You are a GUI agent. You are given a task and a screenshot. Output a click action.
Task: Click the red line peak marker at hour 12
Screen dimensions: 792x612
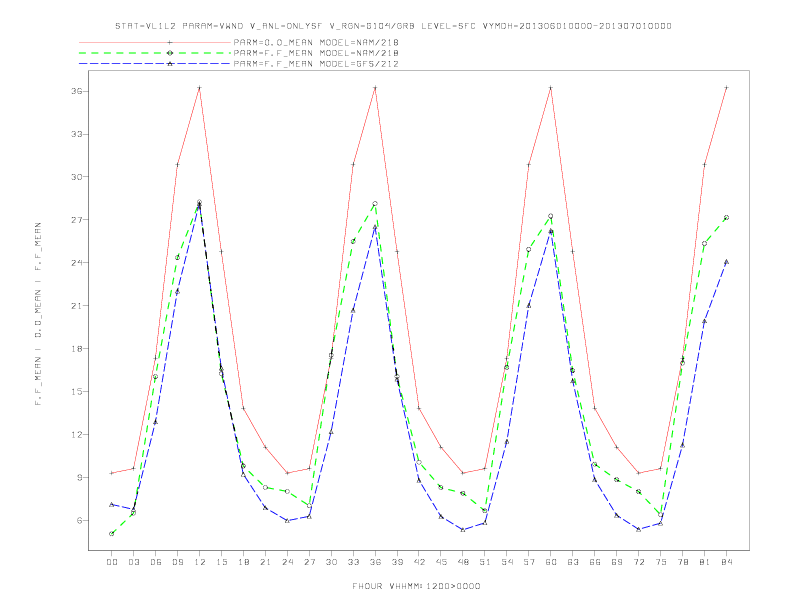point(200,88)
